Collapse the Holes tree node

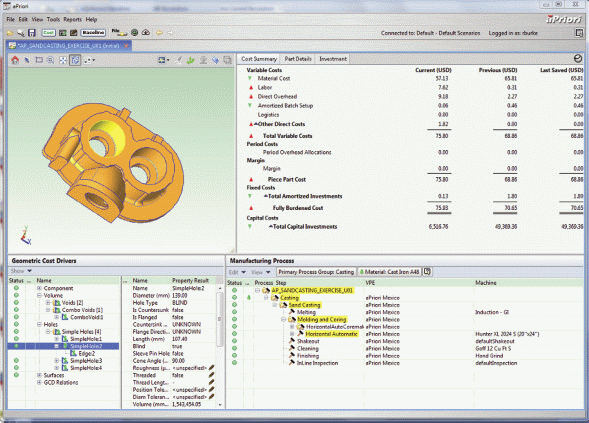coord(39,324)
